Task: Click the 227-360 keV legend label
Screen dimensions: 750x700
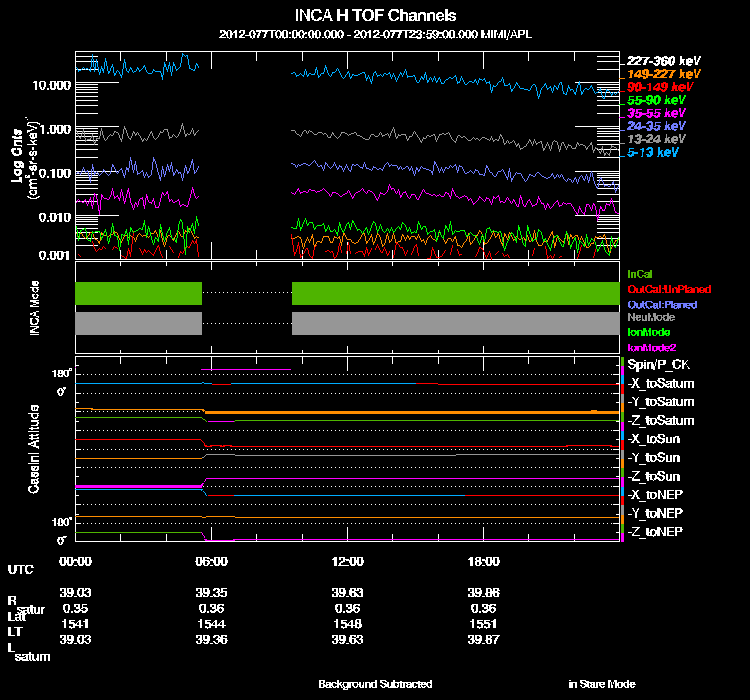Action: tap(658, 61)
